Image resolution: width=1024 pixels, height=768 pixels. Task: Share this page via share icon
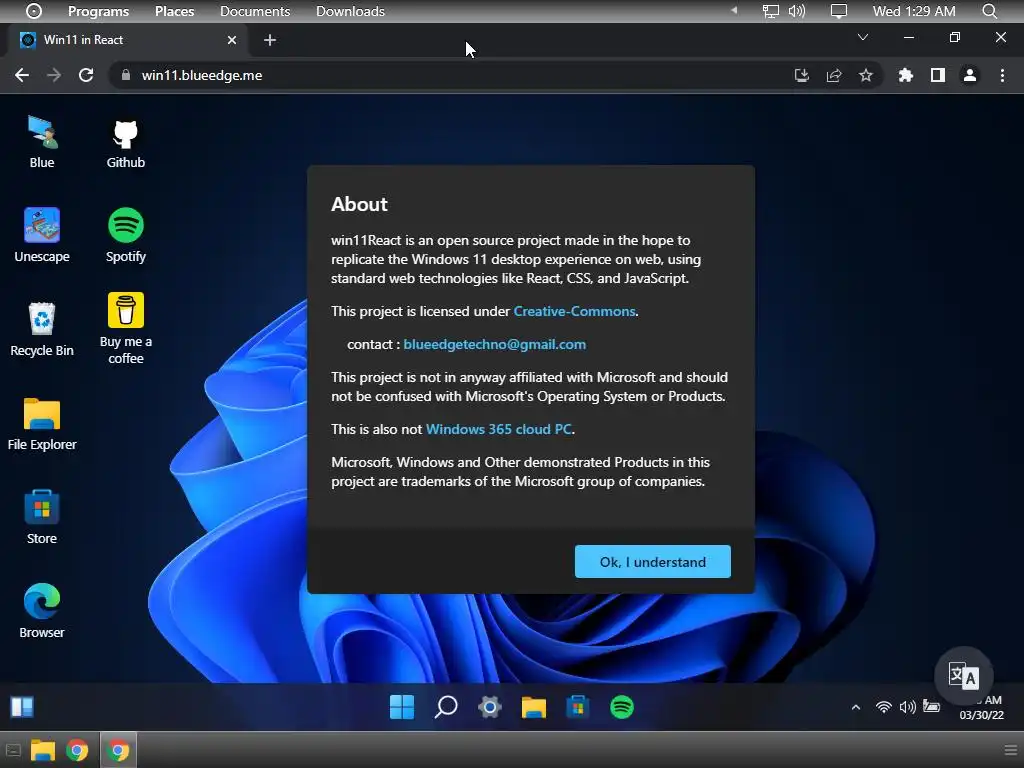point(833,75)
